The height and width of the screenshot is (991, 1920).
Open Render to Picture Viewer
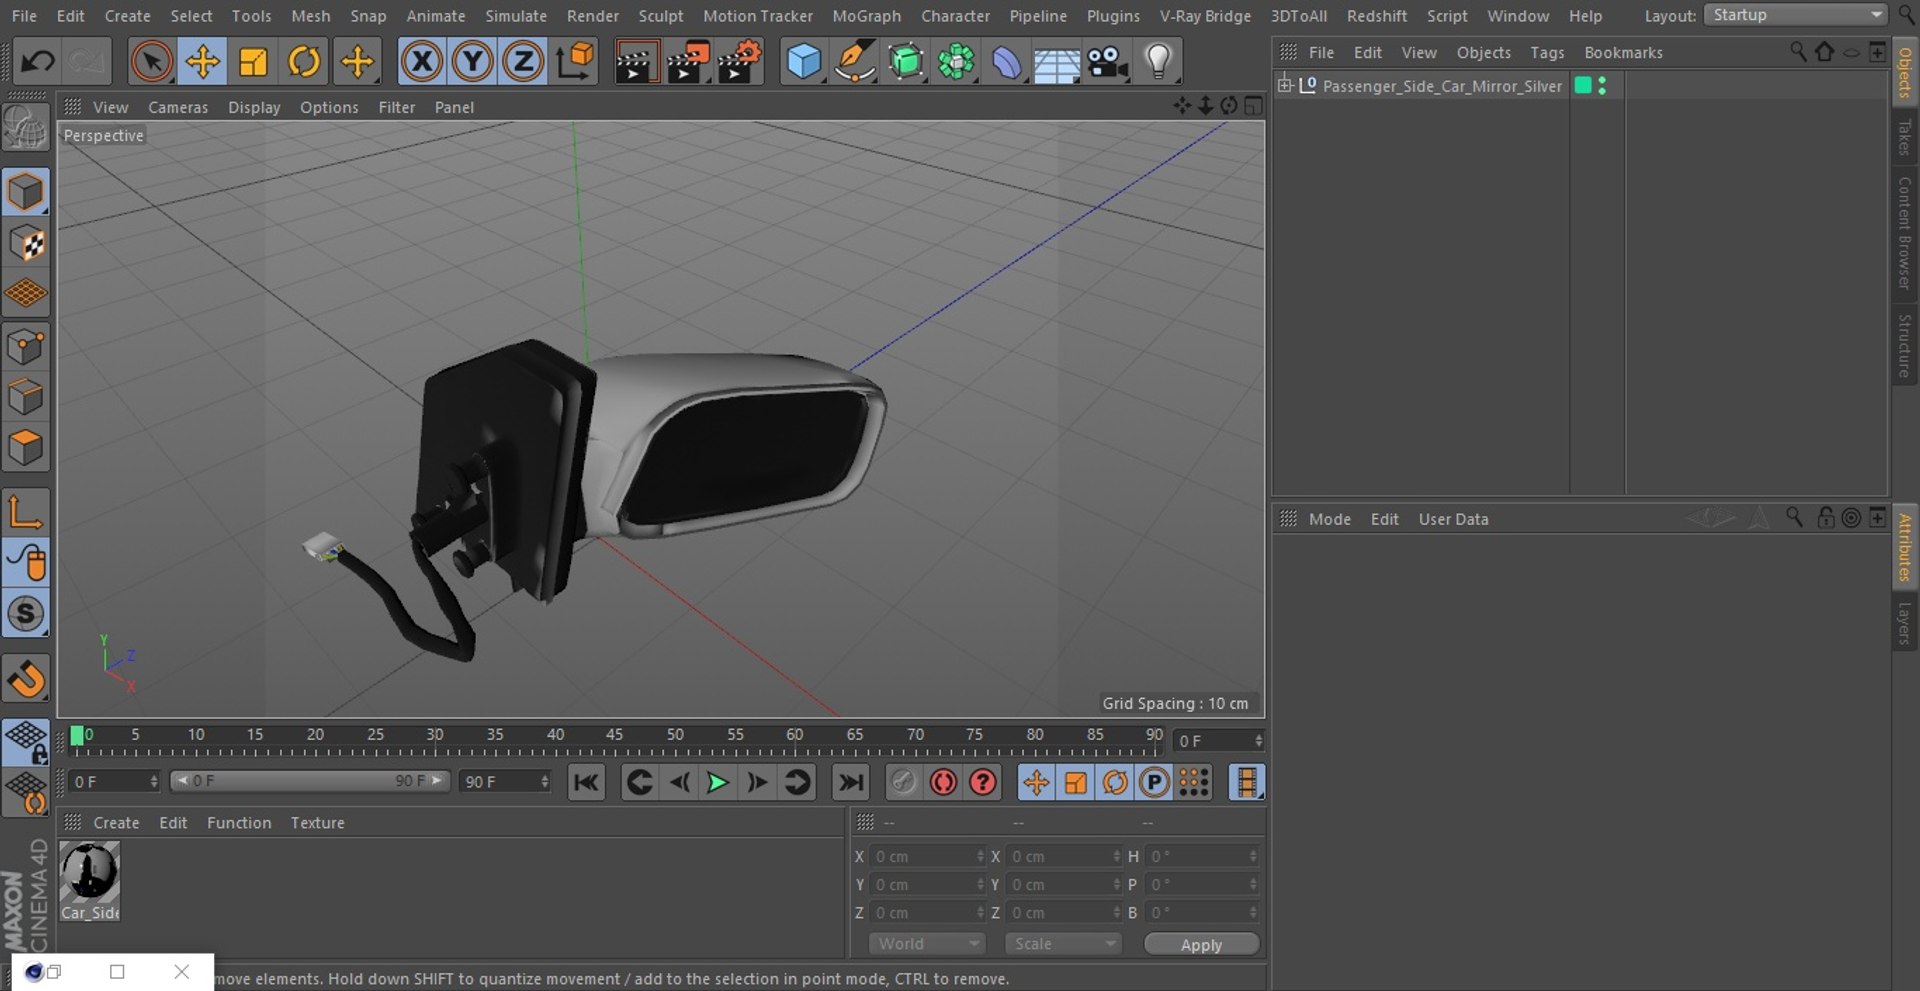coord(688,62)
